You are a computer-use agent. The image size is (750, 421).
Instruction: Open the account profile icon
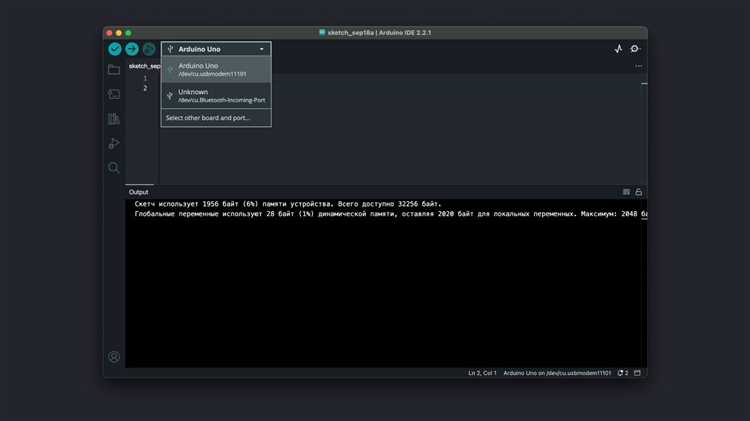[114, 357]
